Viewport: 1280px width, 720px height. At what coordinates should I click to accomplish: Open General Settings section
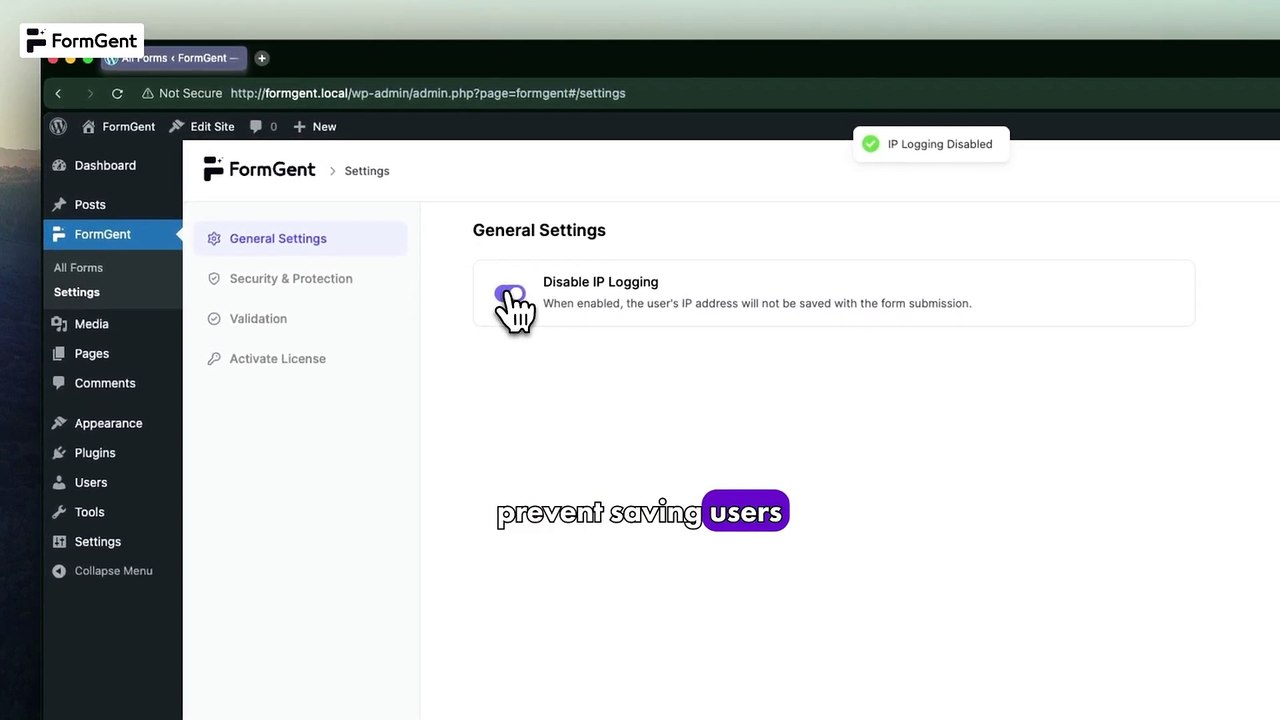(300, 238)
